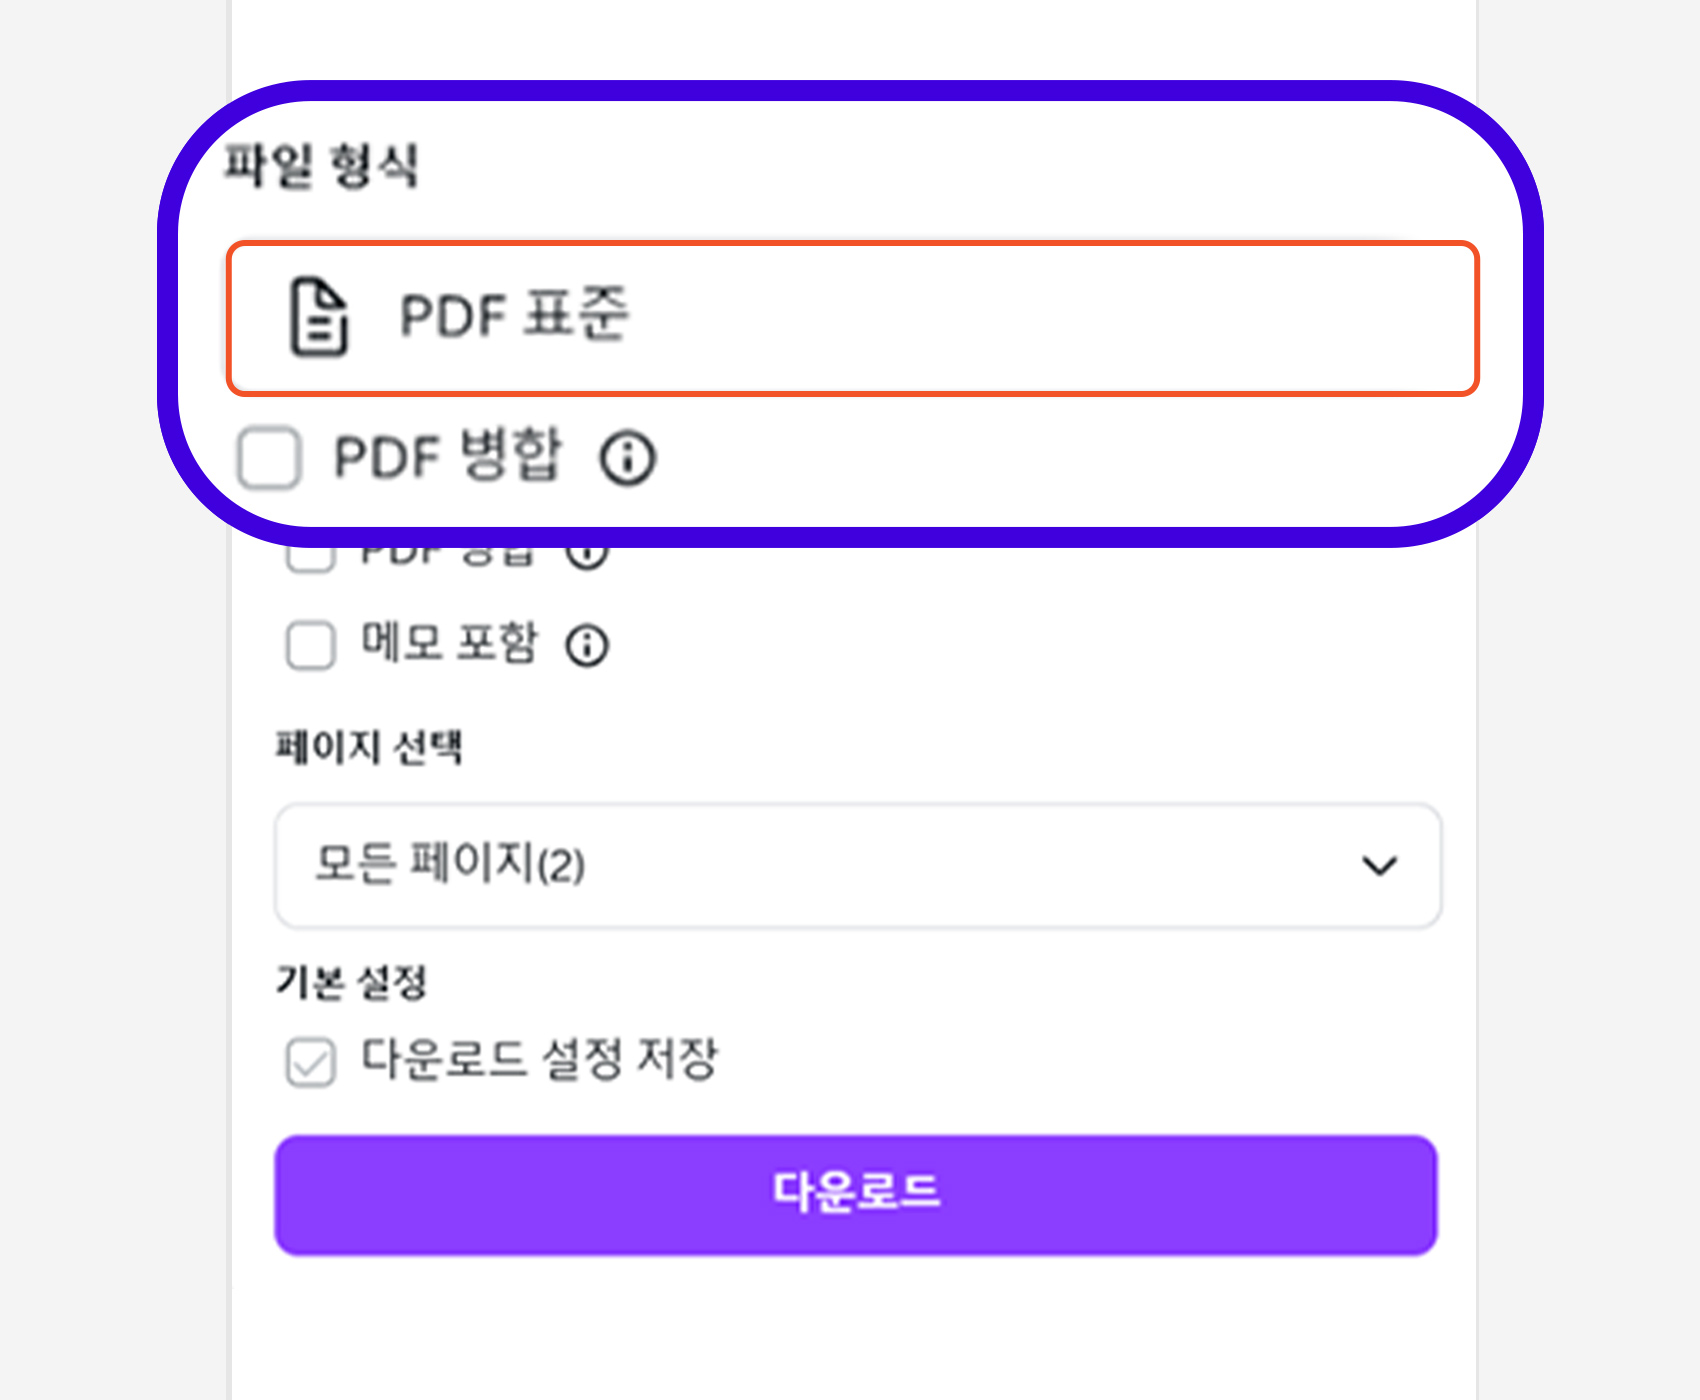
Task: Open the PDF 표준 file format dropdown
Action: [x=852, y=318]
